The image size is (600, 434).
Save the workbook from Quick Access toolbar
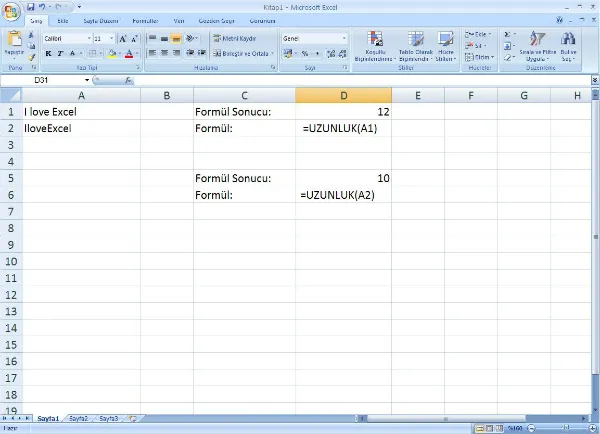point(31,6)
